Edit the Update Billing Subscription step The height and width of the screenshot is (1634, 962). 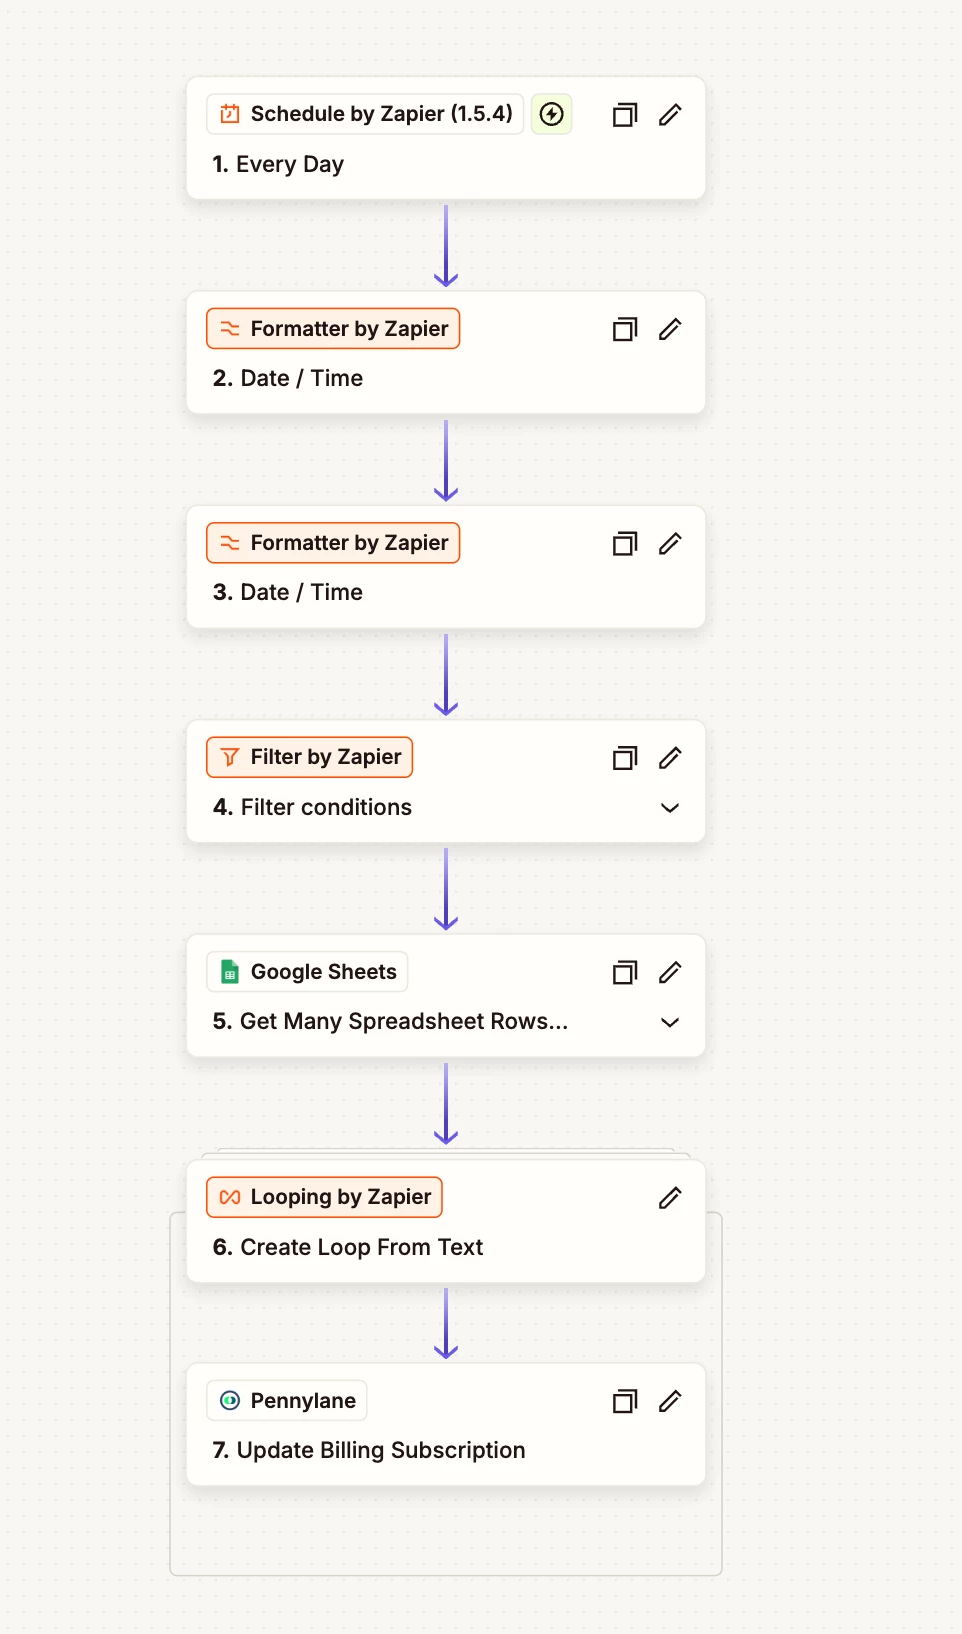tap(670, 1401)
